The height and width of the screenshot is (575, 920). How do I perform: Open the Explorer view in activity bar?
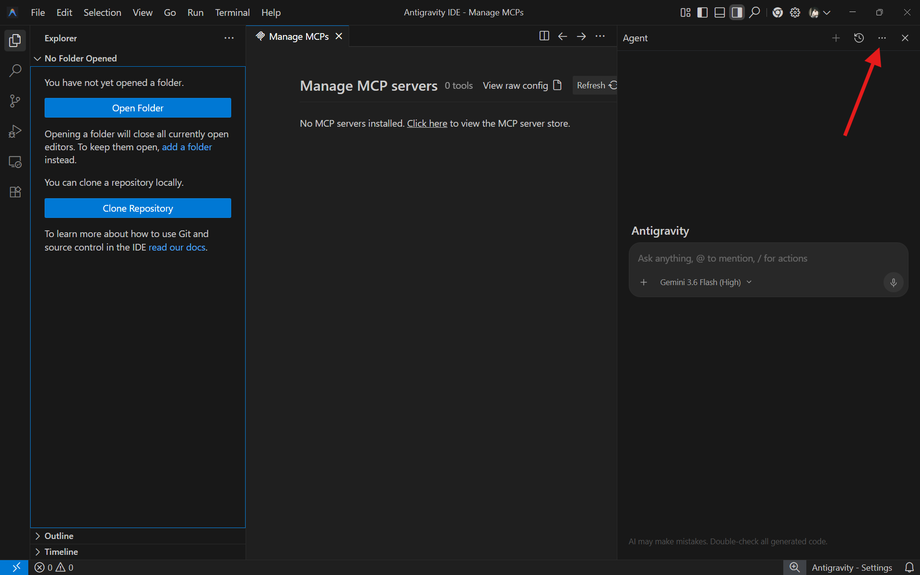(x=15, y=40)
